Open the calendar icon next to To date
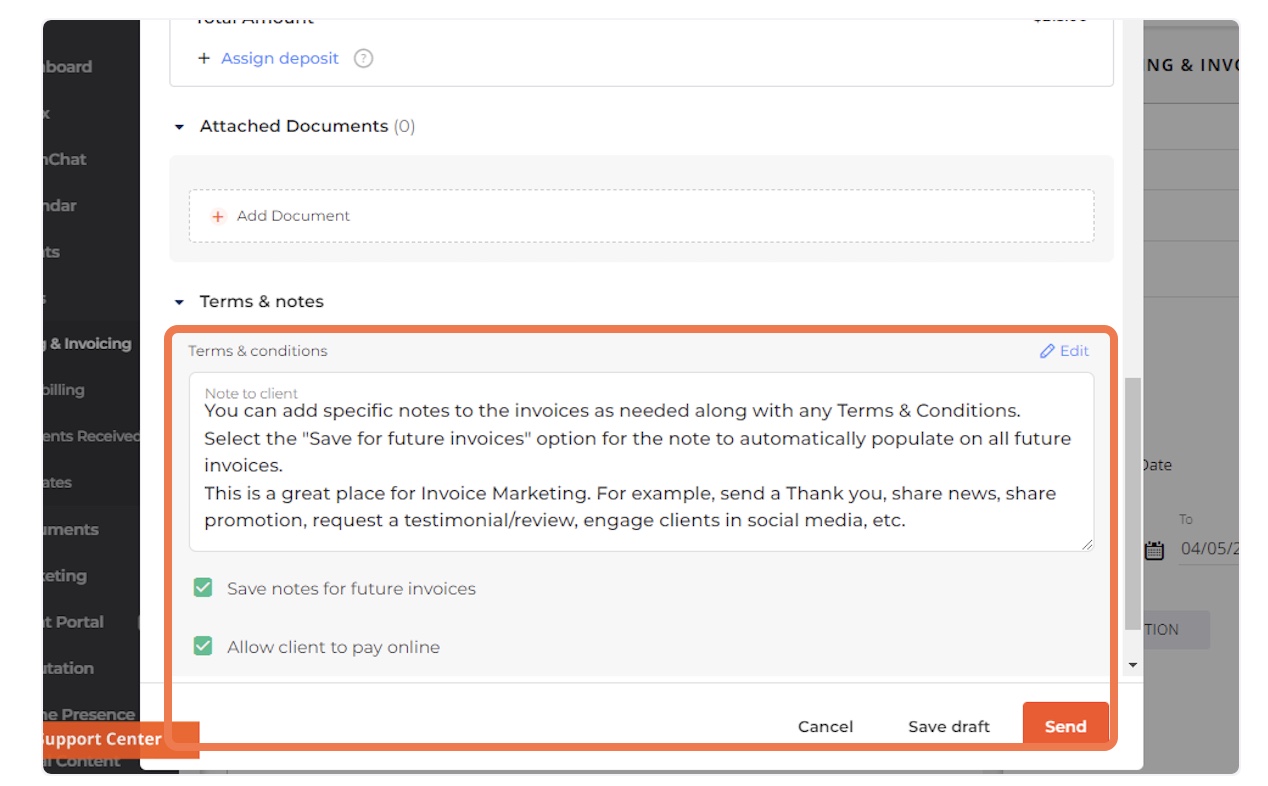 (x=1154, y=550)
